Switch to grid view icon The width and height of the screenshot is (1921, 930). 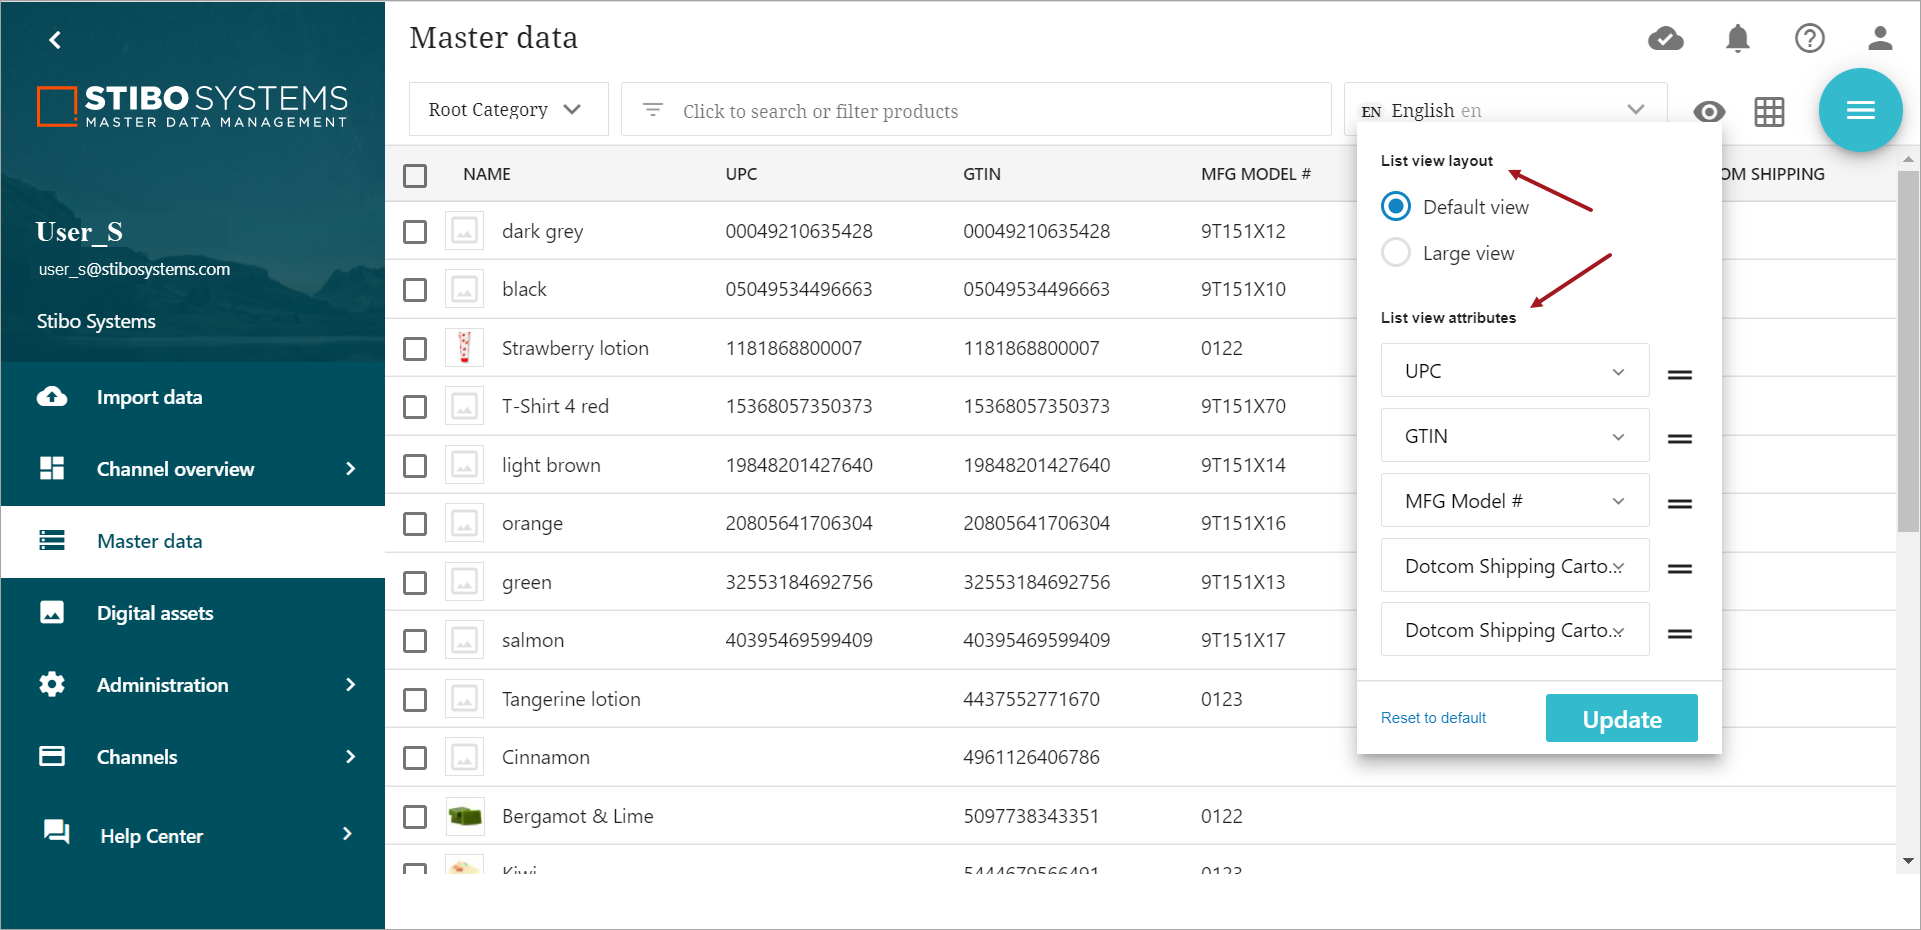(1769, 112)
